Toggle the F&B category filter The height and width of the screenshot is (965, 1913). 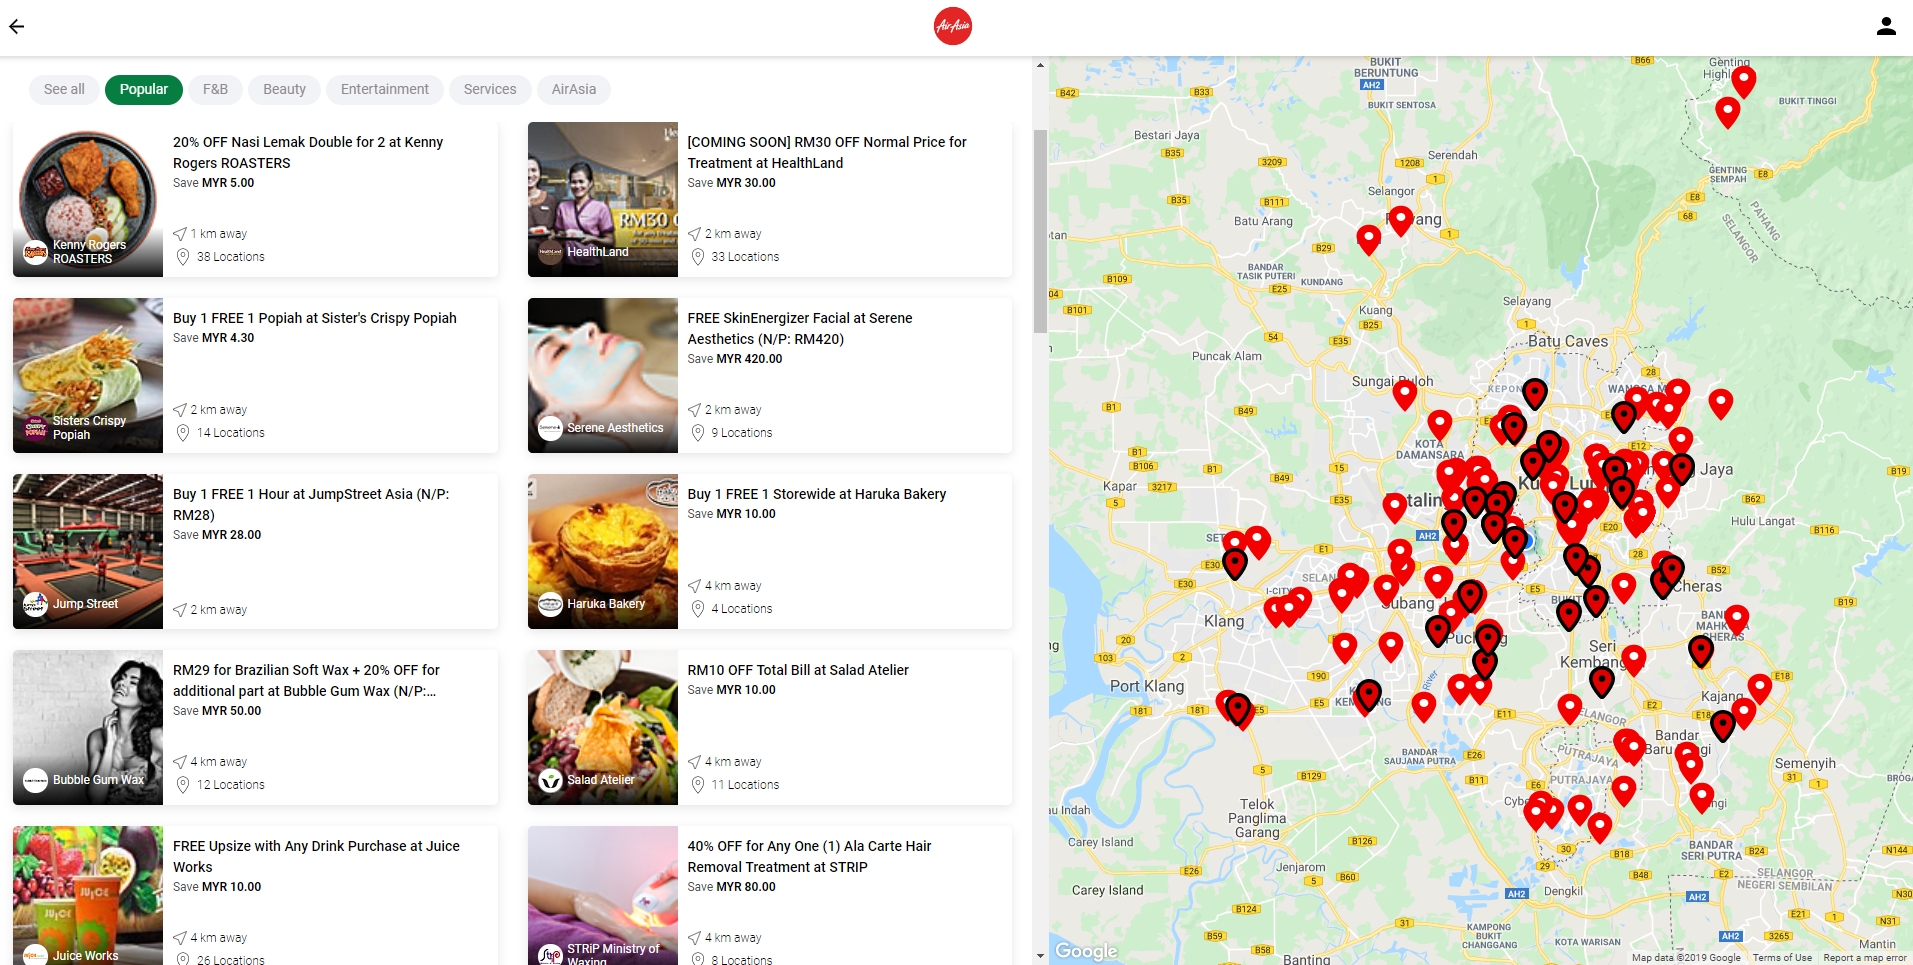[x=215, y=89]
